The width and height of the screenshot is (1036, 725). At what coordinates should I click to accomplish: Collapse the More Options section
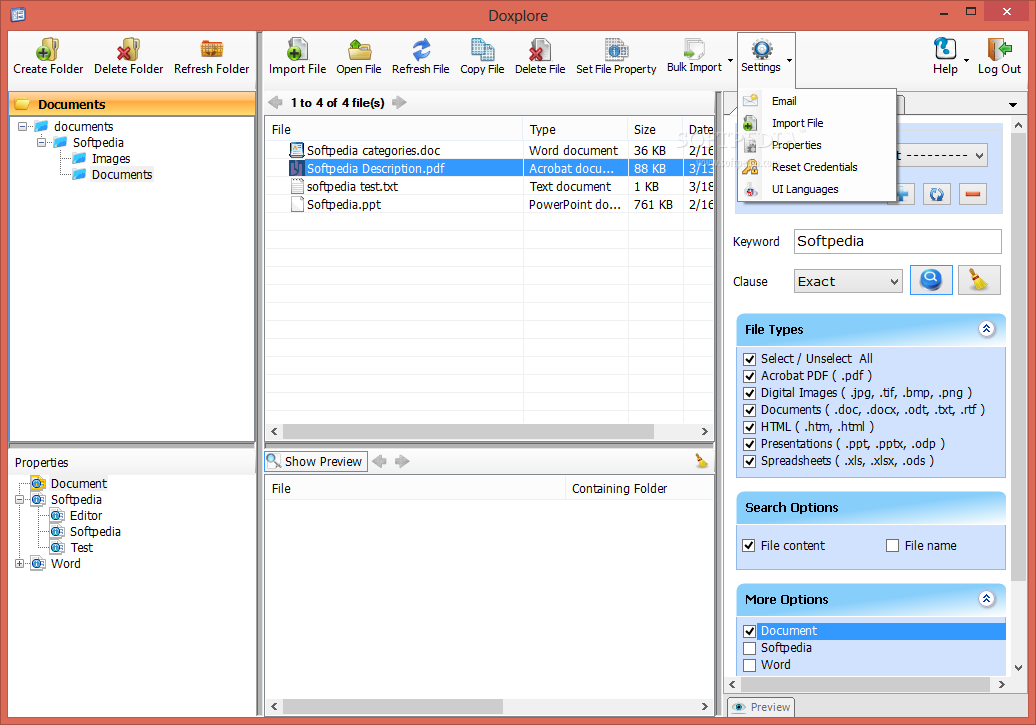986,599
